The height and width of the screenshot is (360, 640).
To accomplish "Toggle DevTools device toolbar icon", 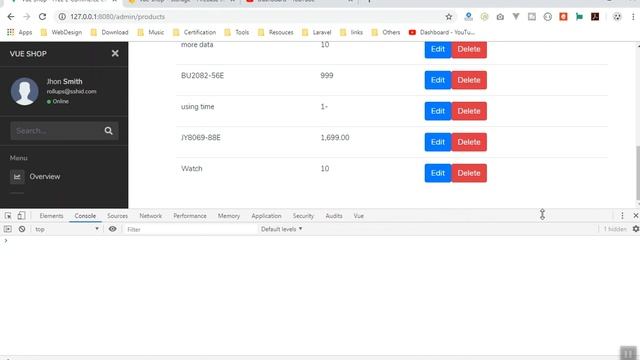I will [21, 216].
